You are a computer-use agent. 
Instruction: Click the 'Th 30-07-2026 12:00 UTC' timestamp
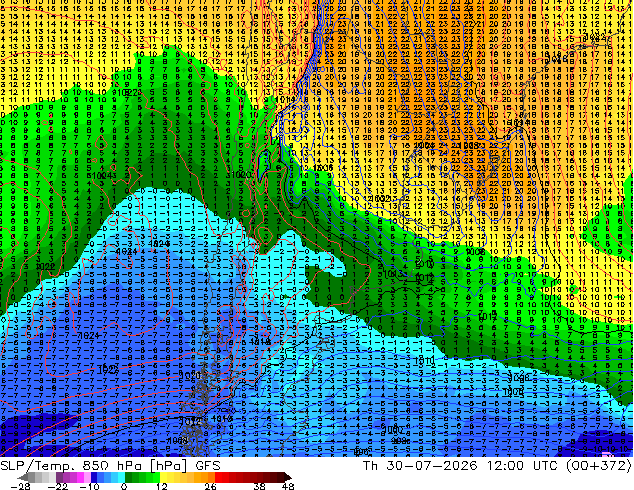[460, 466]
